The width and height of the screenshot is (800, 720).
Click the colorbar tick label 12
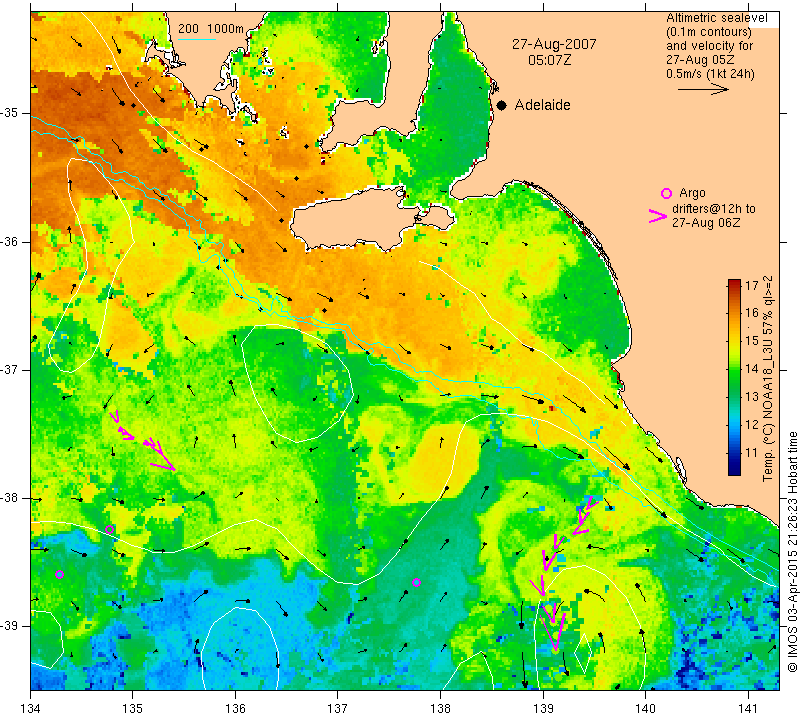click(x=752, y=424)
